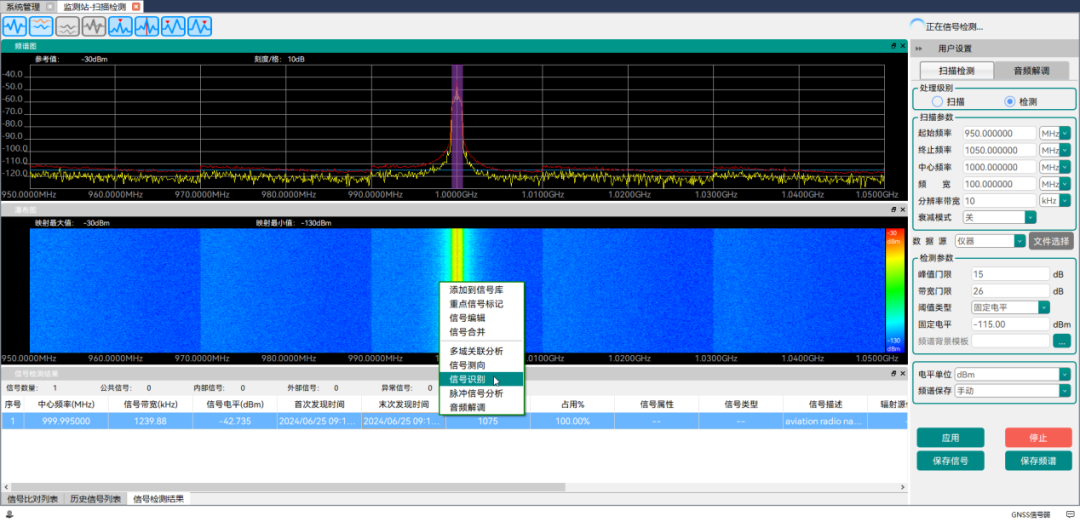Click the 带宽门限 input field
The height and width of the screenshot is (522, 1080).
point(1010,291)
